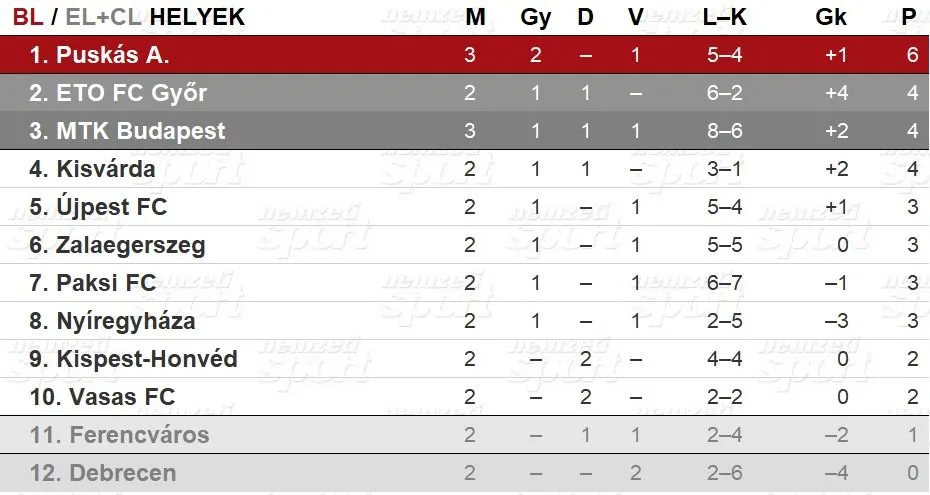
Task: Click the D draws column header
Action: click(x=585, y=17)
